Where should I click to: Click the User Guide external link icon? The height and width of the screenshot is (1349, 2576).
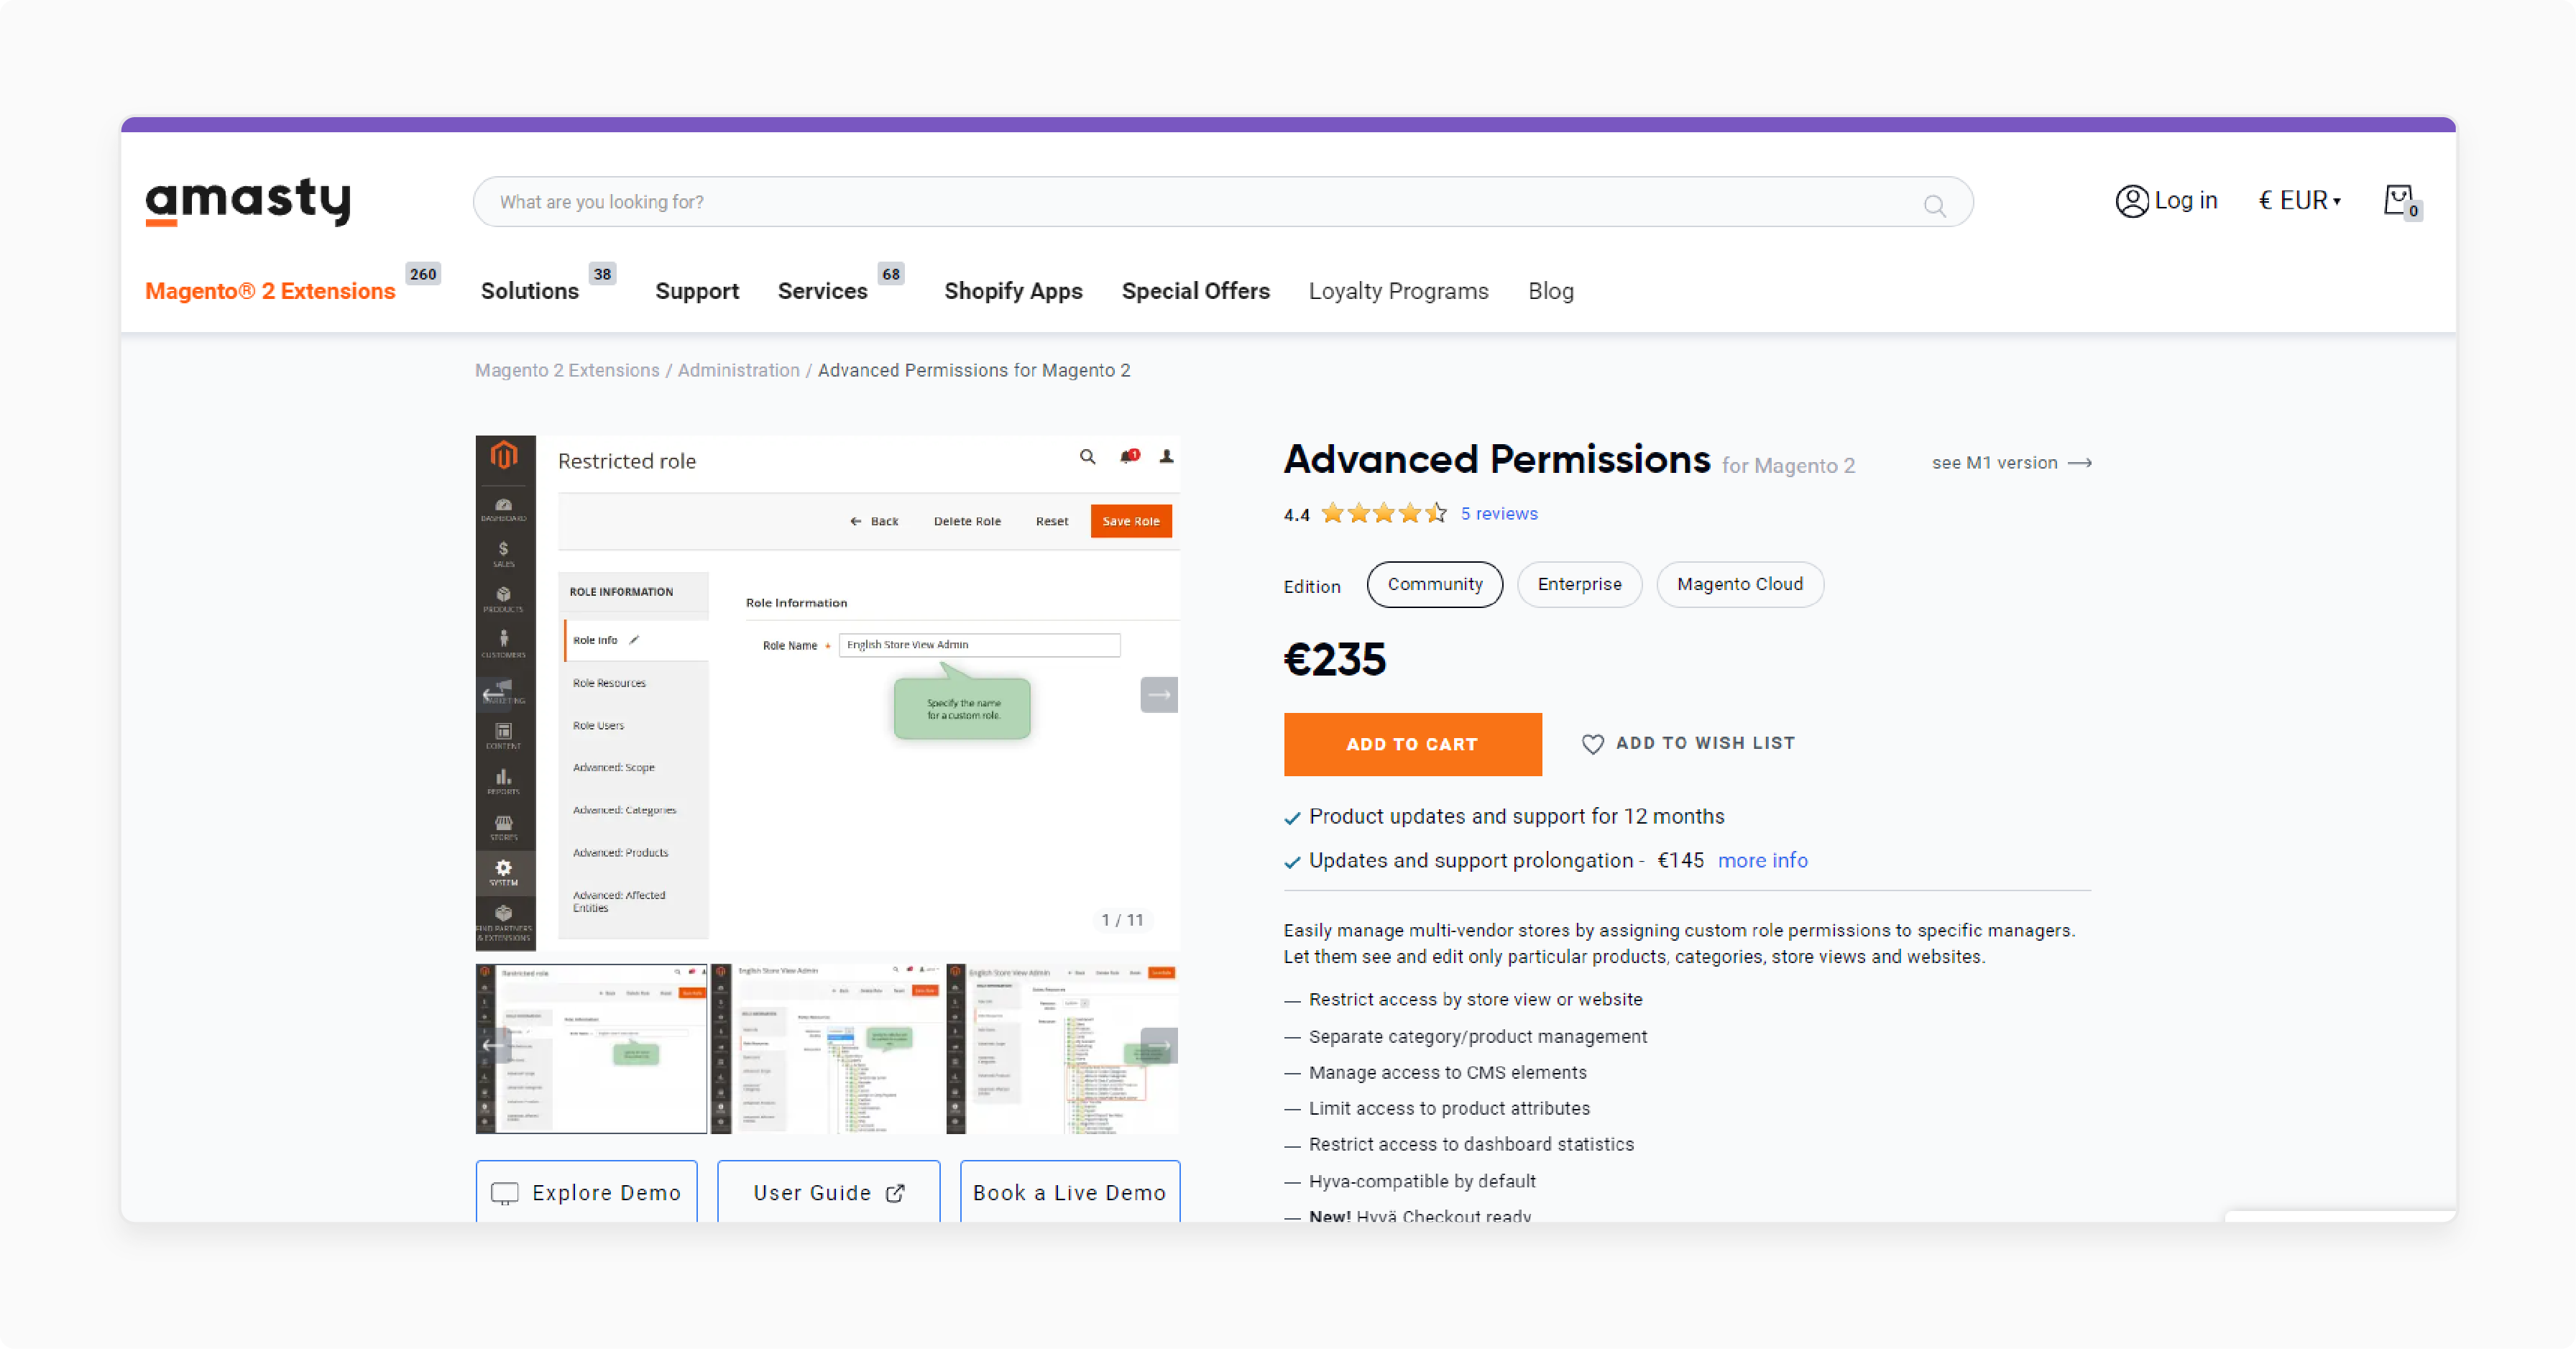[x=895, y=1193]
